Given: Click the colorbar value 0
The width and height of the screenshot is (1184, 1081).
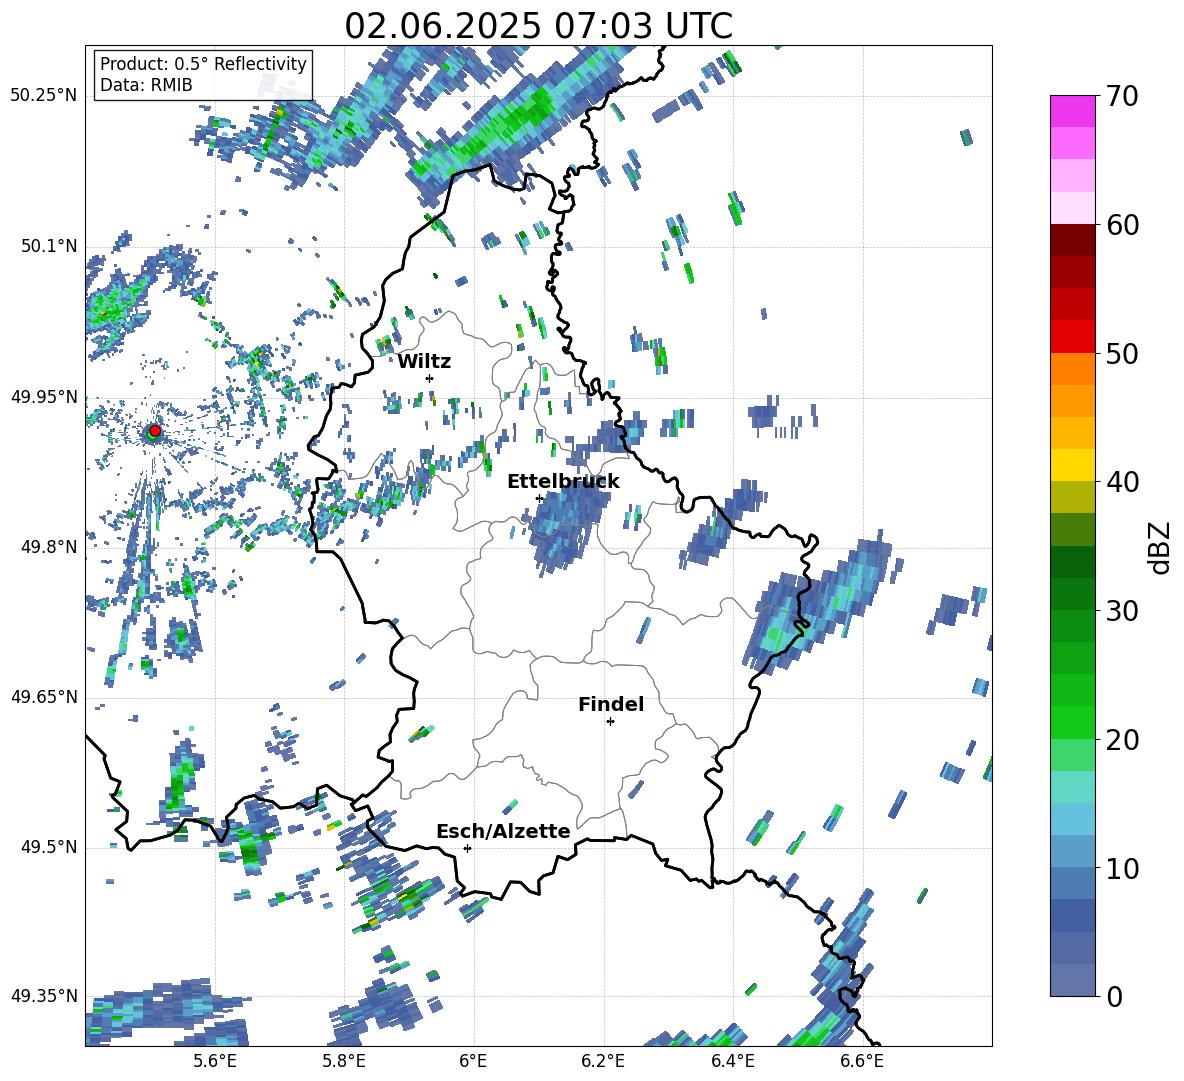Looking at the screenshot, I should pos(1115,996).
